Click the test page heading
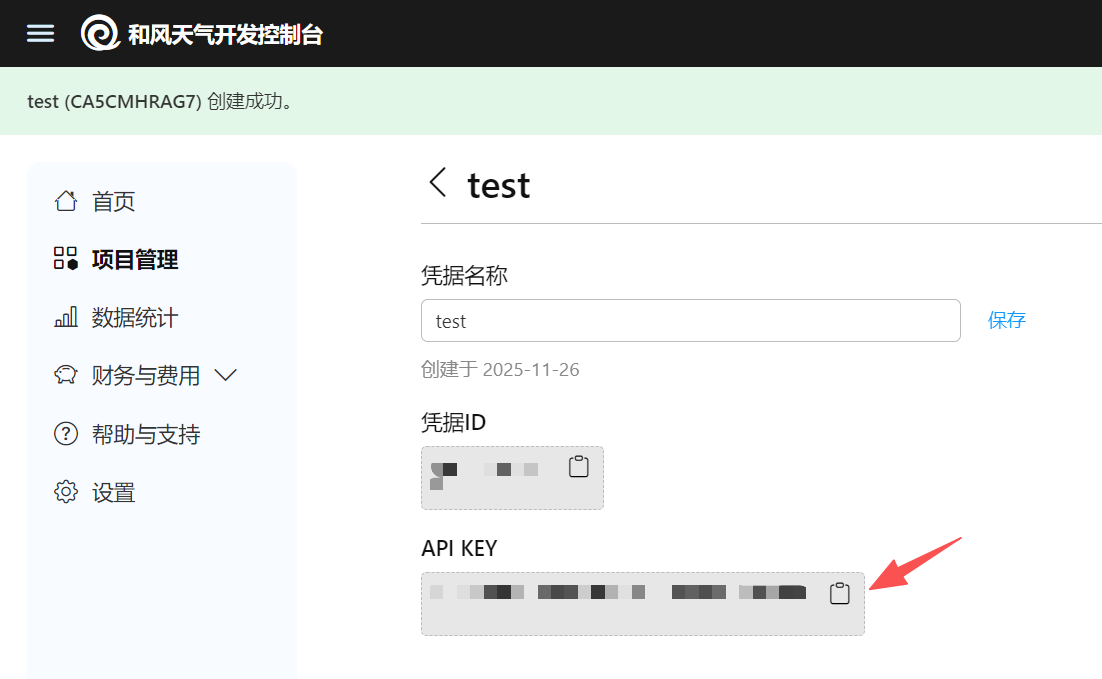This screenshot has height=679, width=1102. pos(499,186)
